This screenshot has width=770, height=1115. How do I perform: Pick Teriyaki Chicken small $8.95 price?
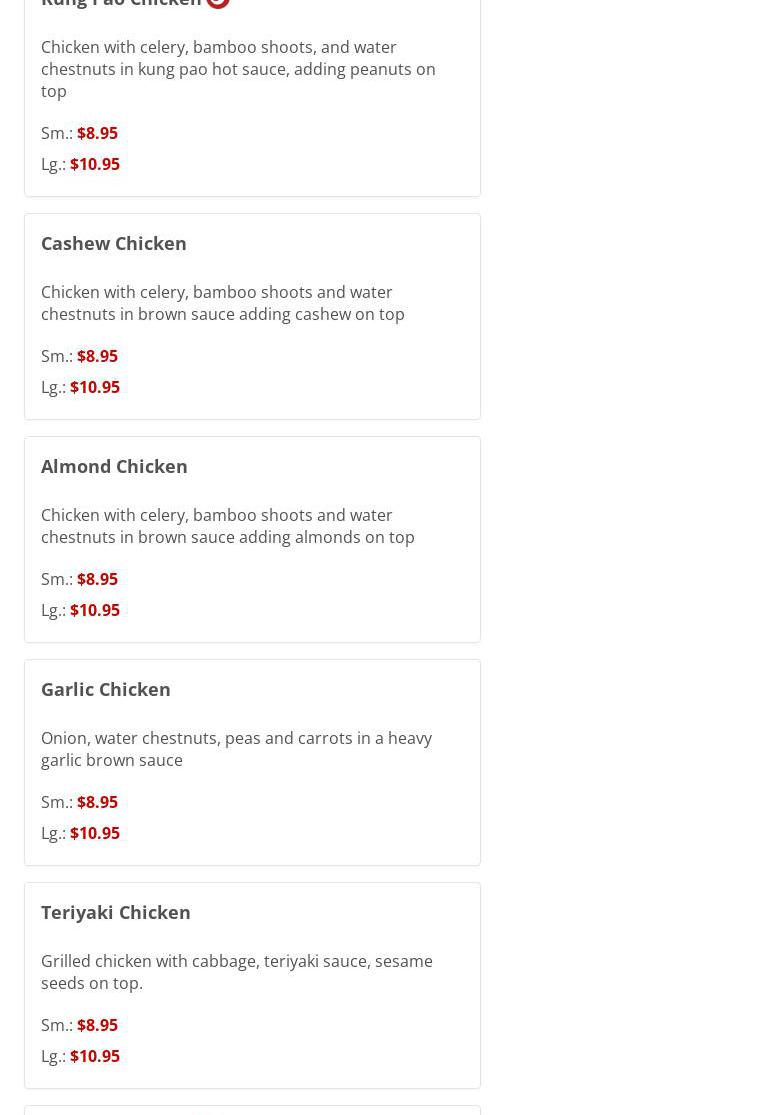(97, 1025)
